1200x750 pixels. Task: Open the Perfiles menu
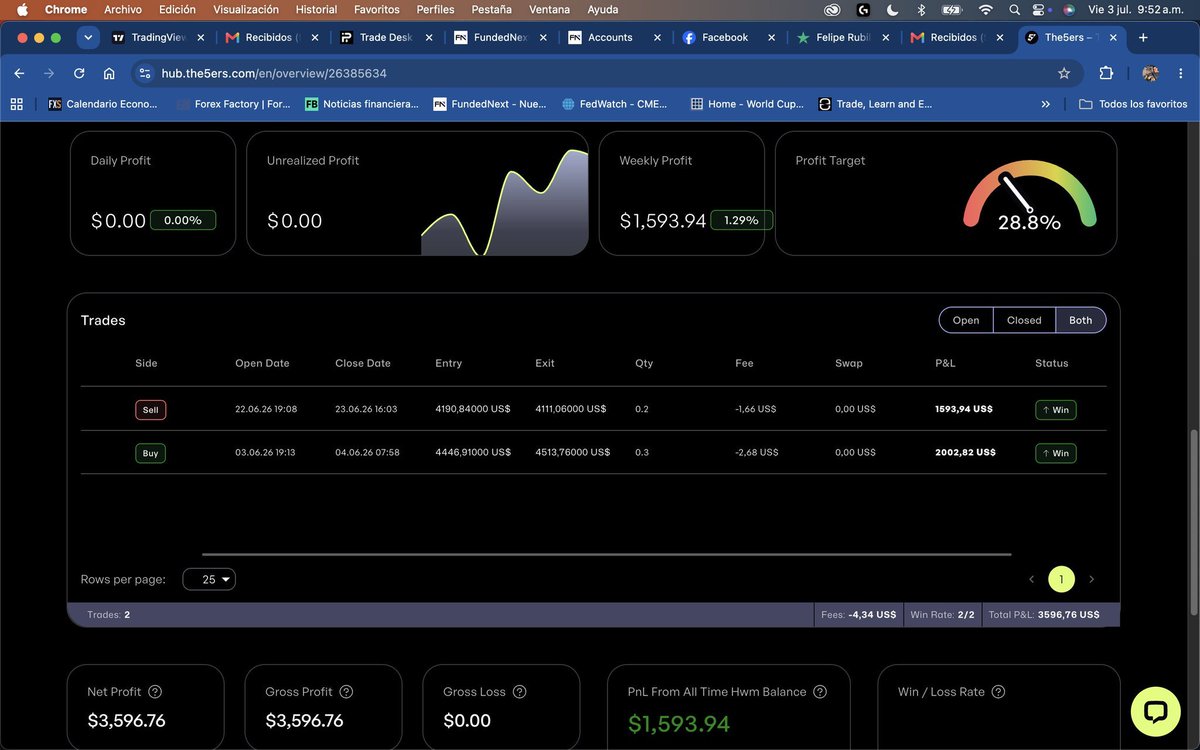click(435, 9)
